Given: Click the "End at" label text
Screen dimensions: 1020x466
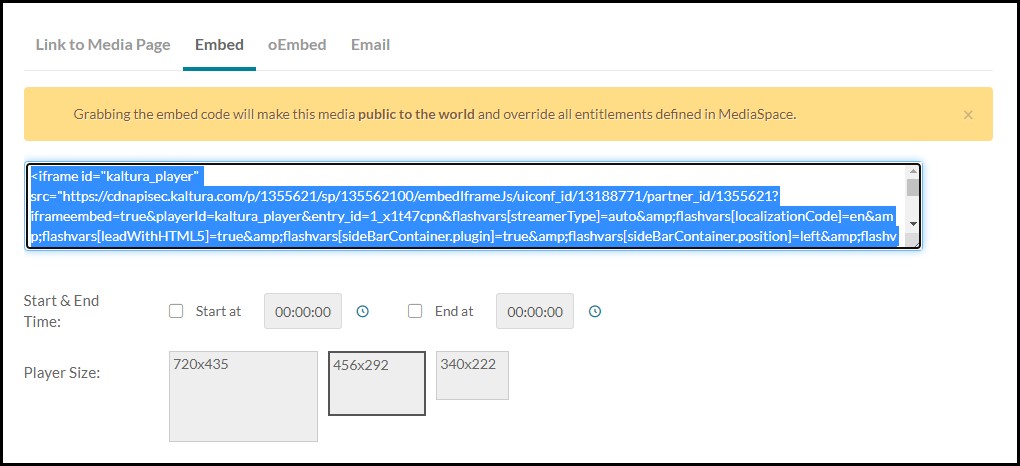Looking at the screenshot, I should pos(454,311).
